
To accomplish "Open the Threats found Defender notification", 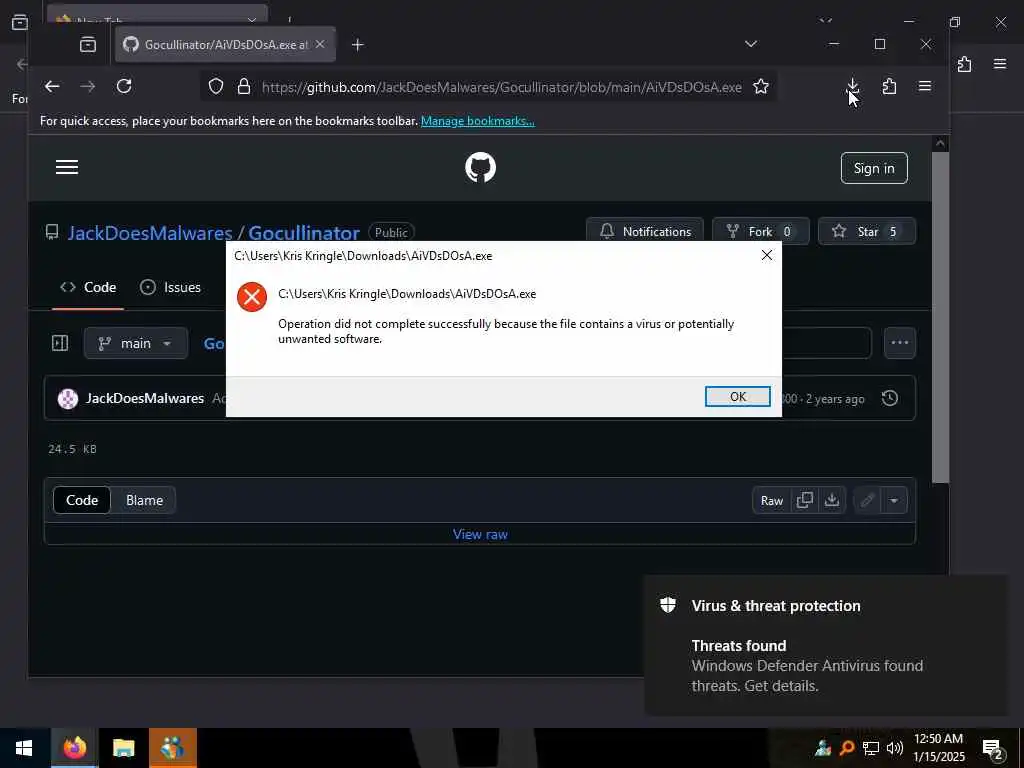I will pyautogui.click(x=825, y=645).
